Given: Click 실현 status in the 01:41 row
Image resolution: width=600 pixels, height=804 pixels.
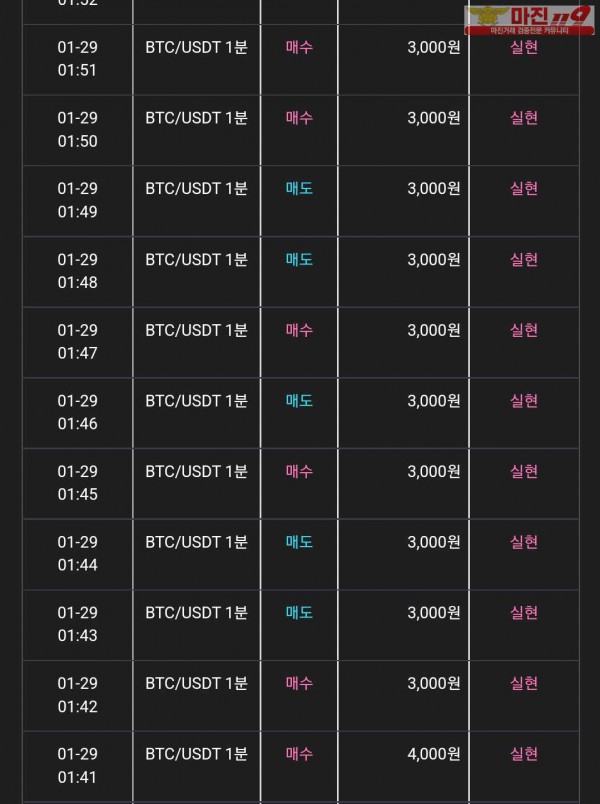Looking at the screenshot, I should coord(524,754).
